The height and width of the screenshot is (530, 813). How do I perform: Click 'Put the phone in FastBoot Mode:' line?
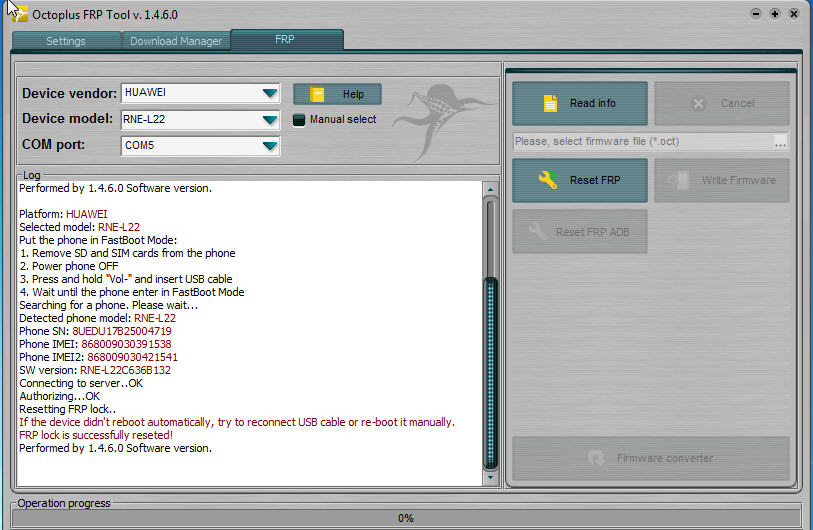coord(98,240)
